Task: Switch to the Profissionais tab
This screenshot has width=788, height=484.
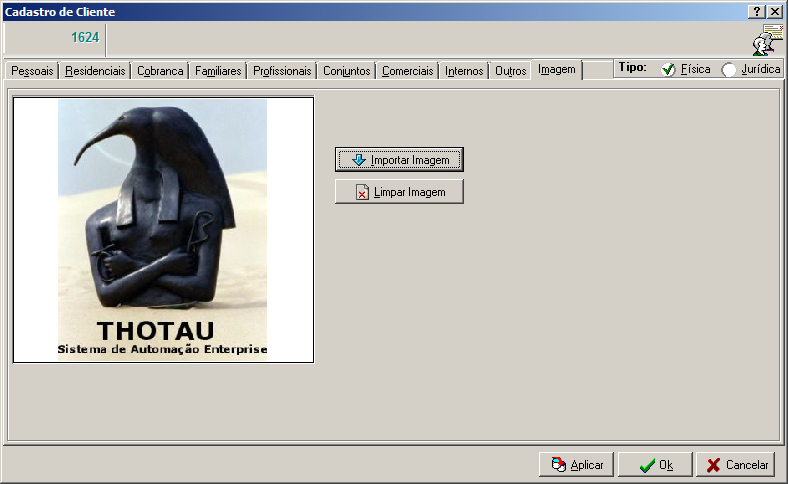Action: (x=282, y=71)
